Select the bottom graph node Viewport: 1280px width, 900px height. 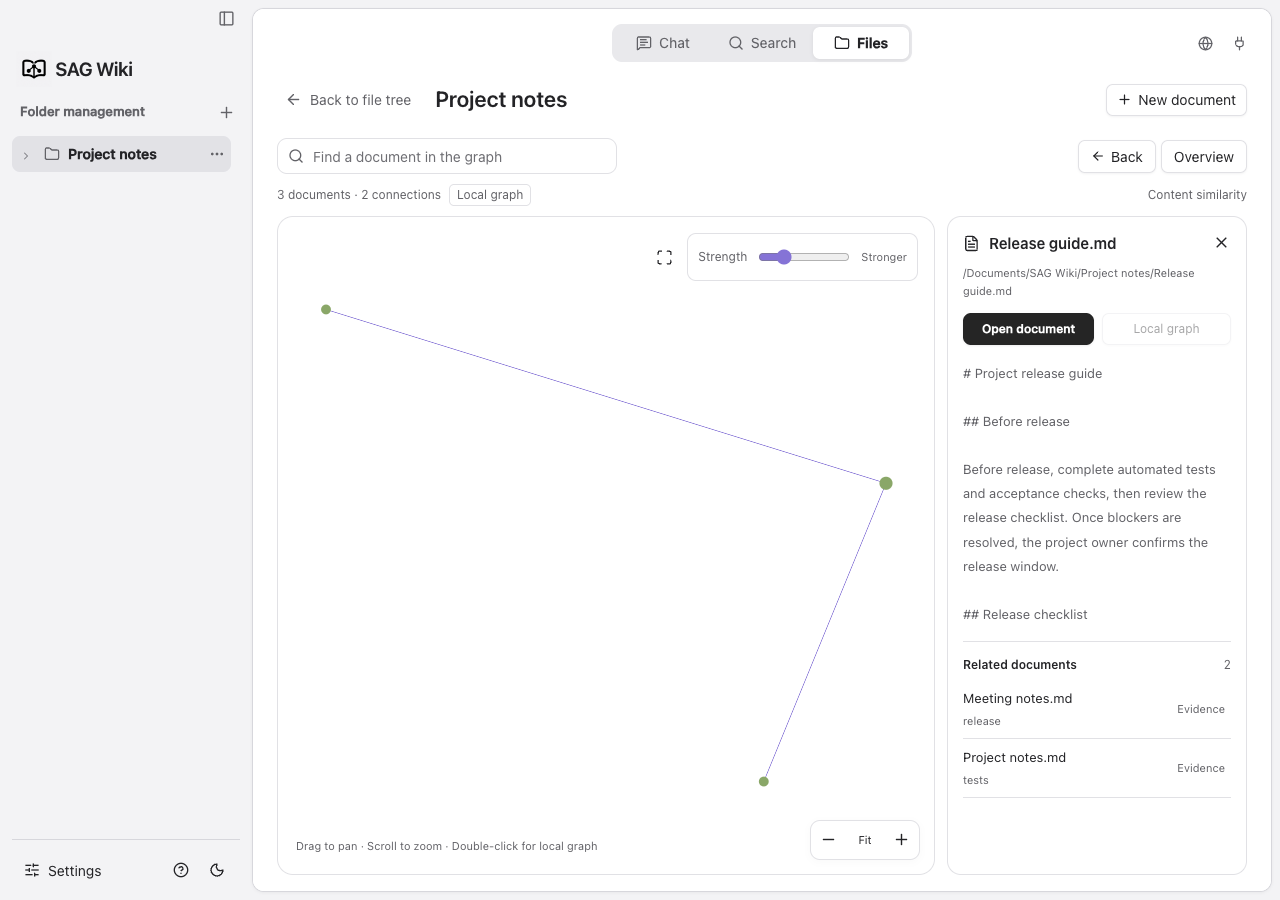coord(764,782)
